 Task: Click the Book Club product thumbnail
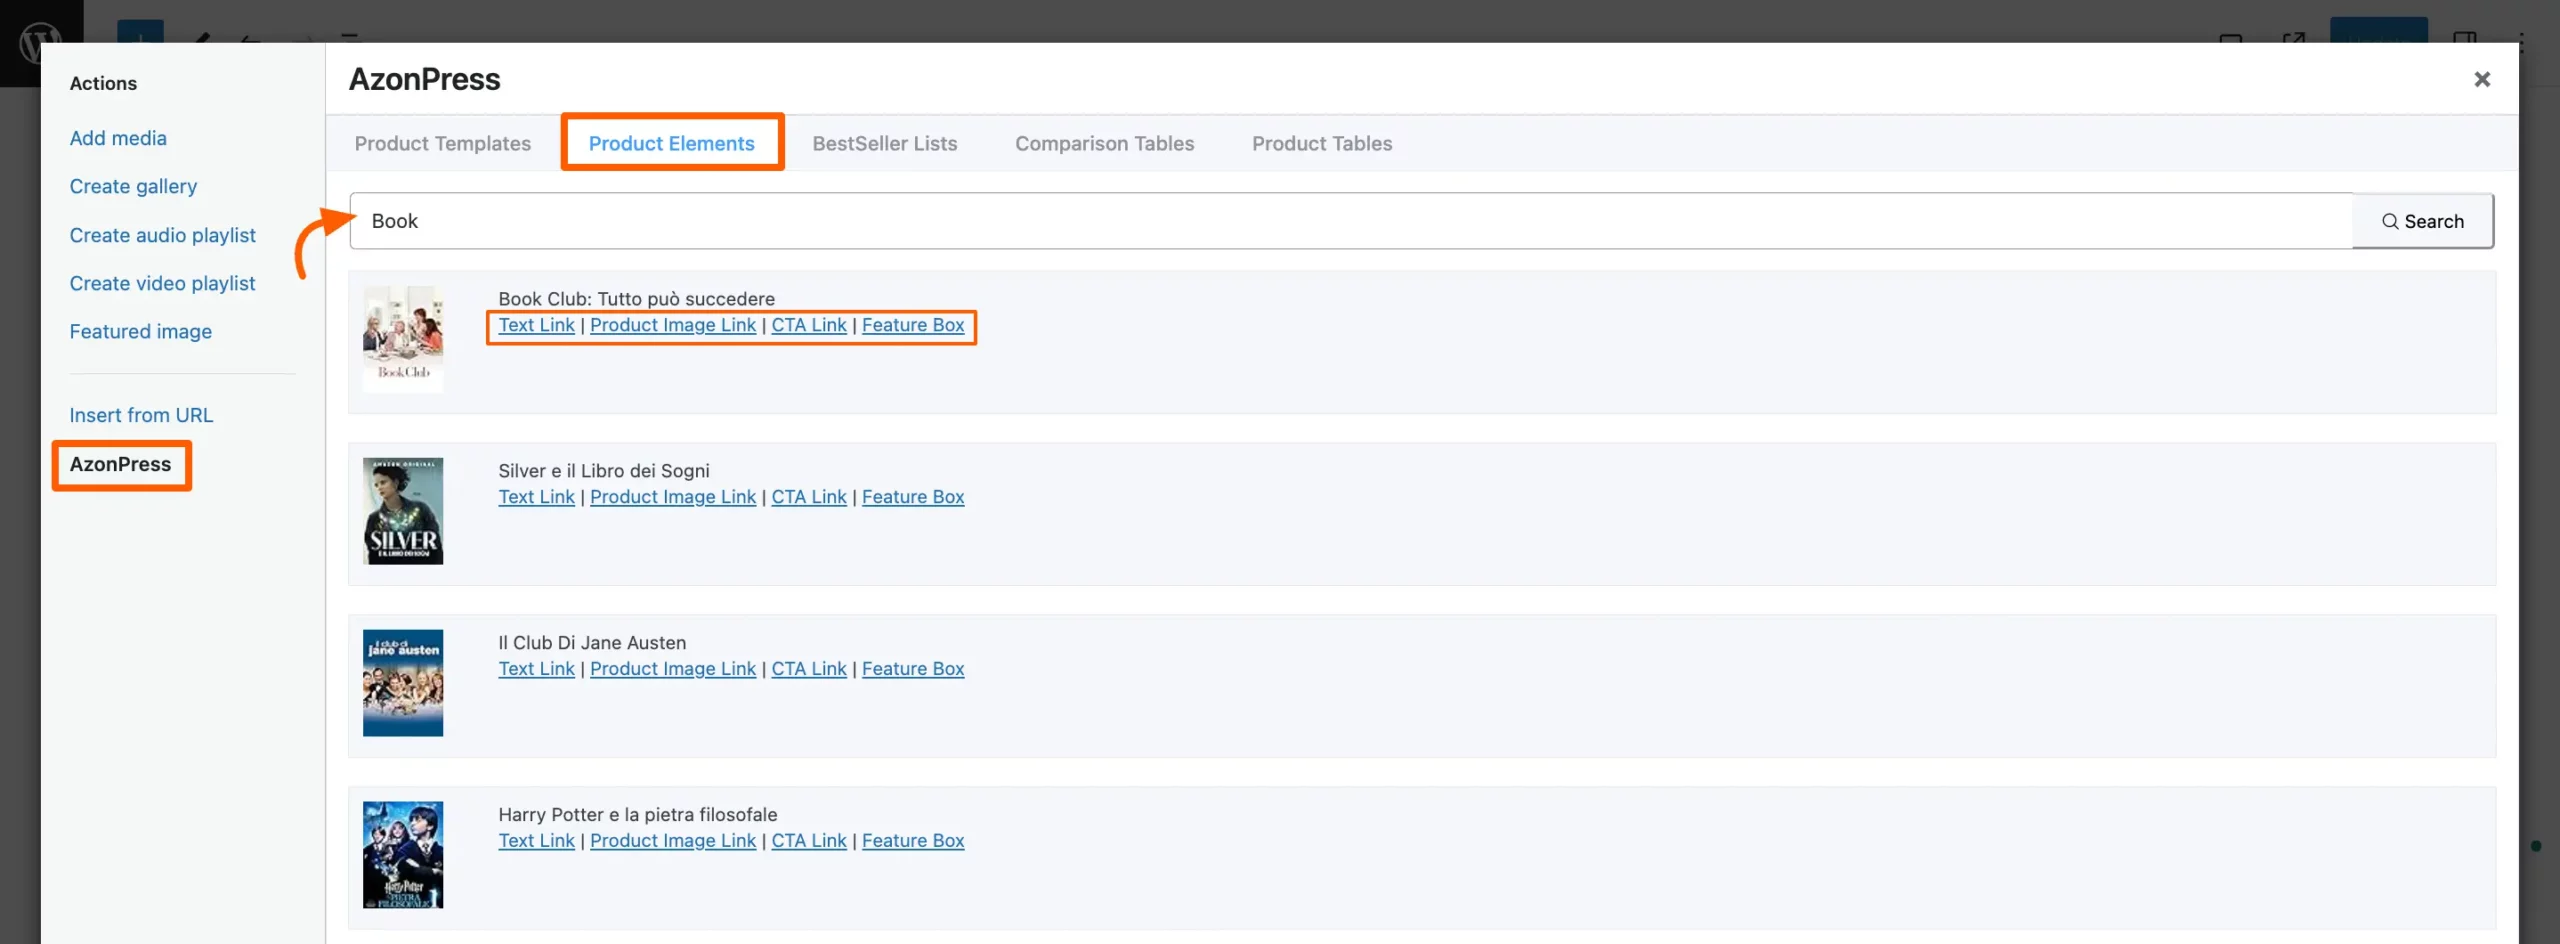click(x=403, y=338)
